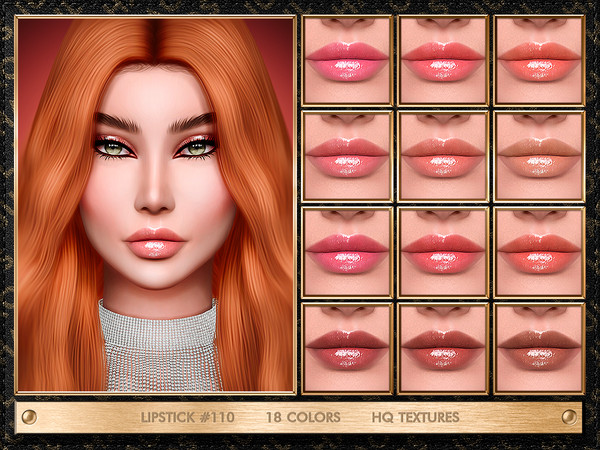600x450 pixels.
Task: Click third-row right orange-red lip swatch
Action: tap(539, 252)
